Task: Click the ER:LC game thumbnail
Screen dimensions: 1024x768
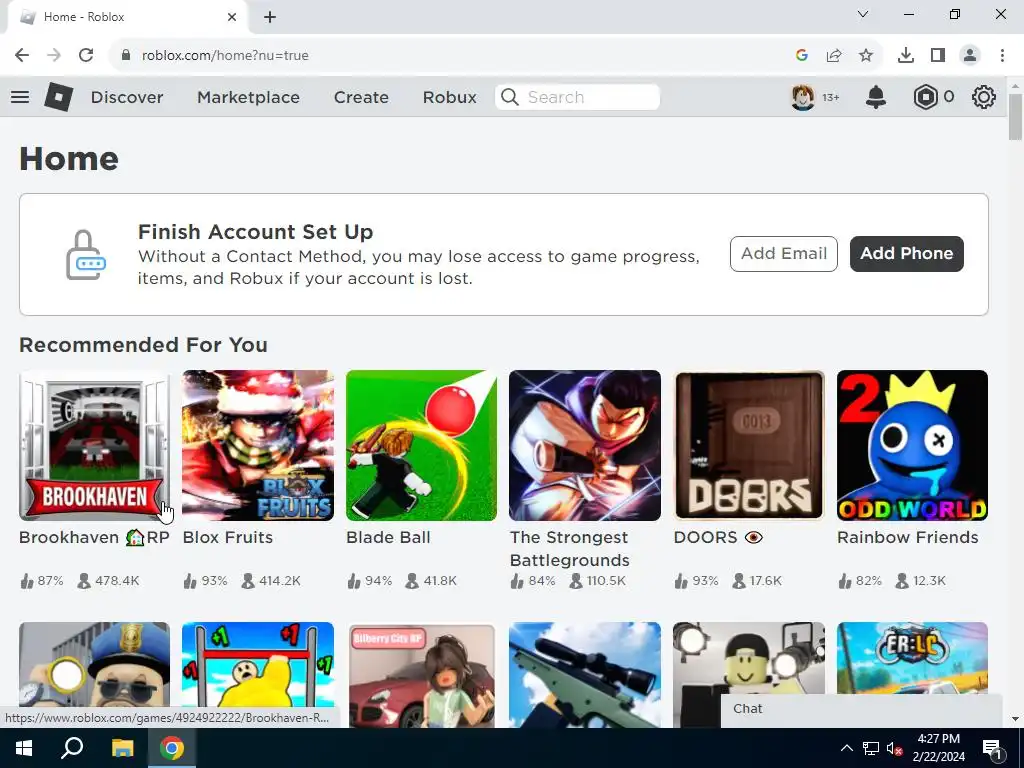Action: (x=912, y=658)
